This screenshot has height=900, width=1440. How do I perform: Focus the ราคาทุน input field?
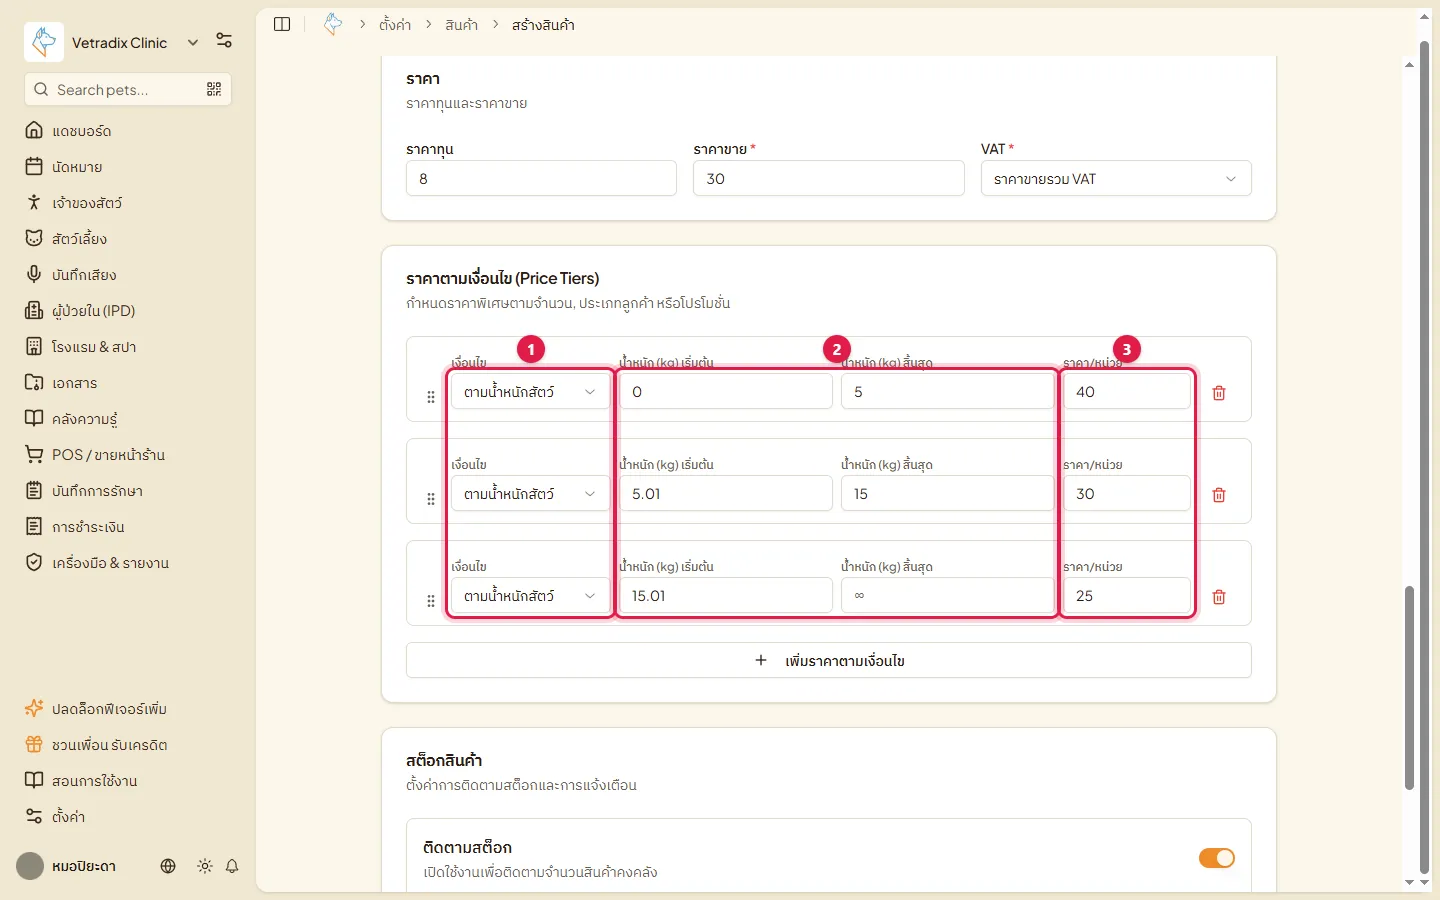pos(541,179)
